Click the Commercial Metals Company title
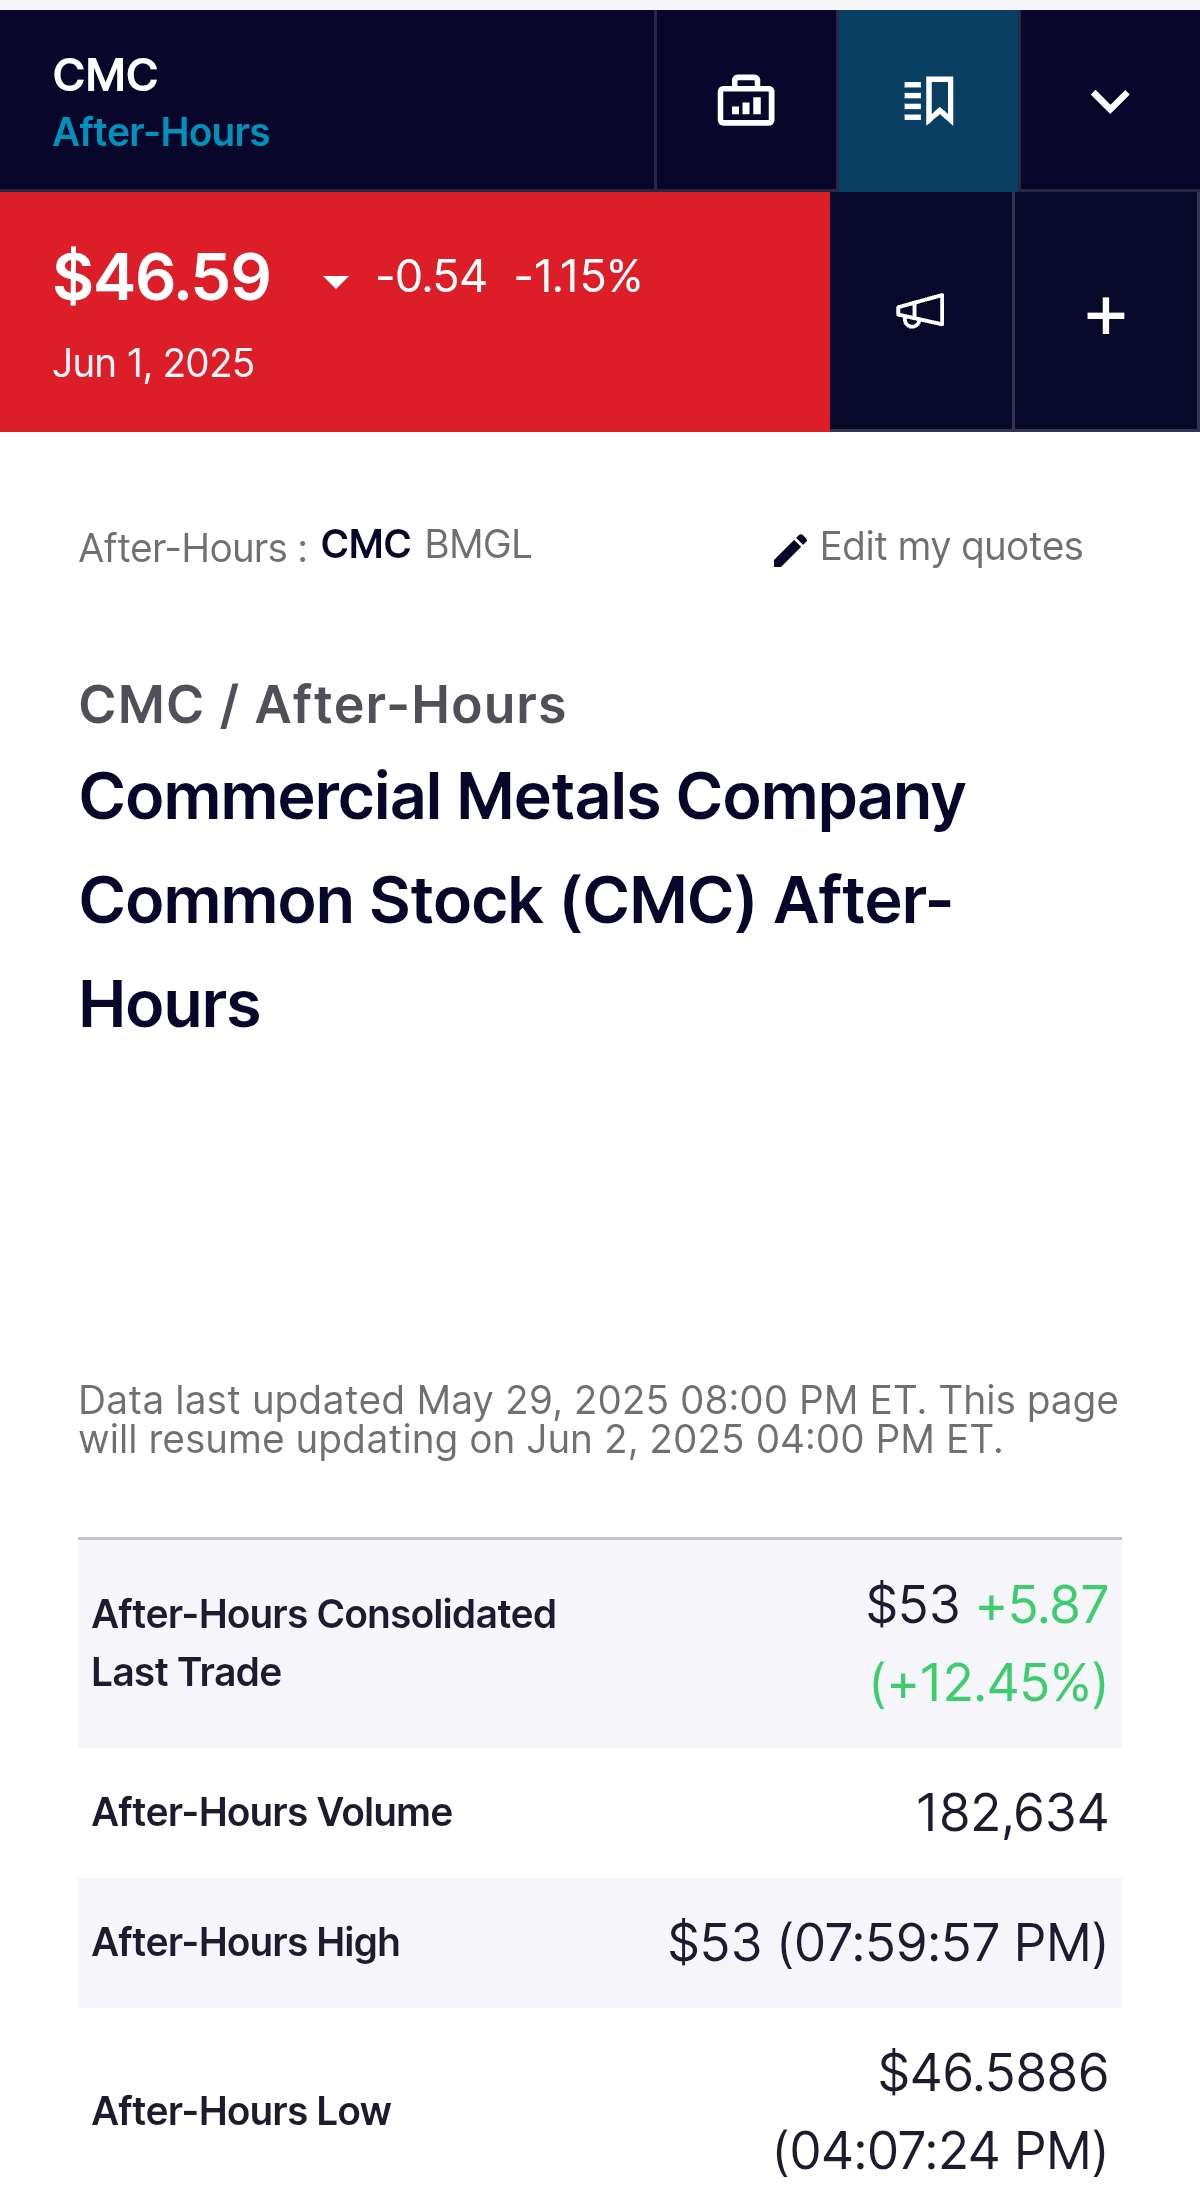The image size is (1200, 2208). coord(520,899)
